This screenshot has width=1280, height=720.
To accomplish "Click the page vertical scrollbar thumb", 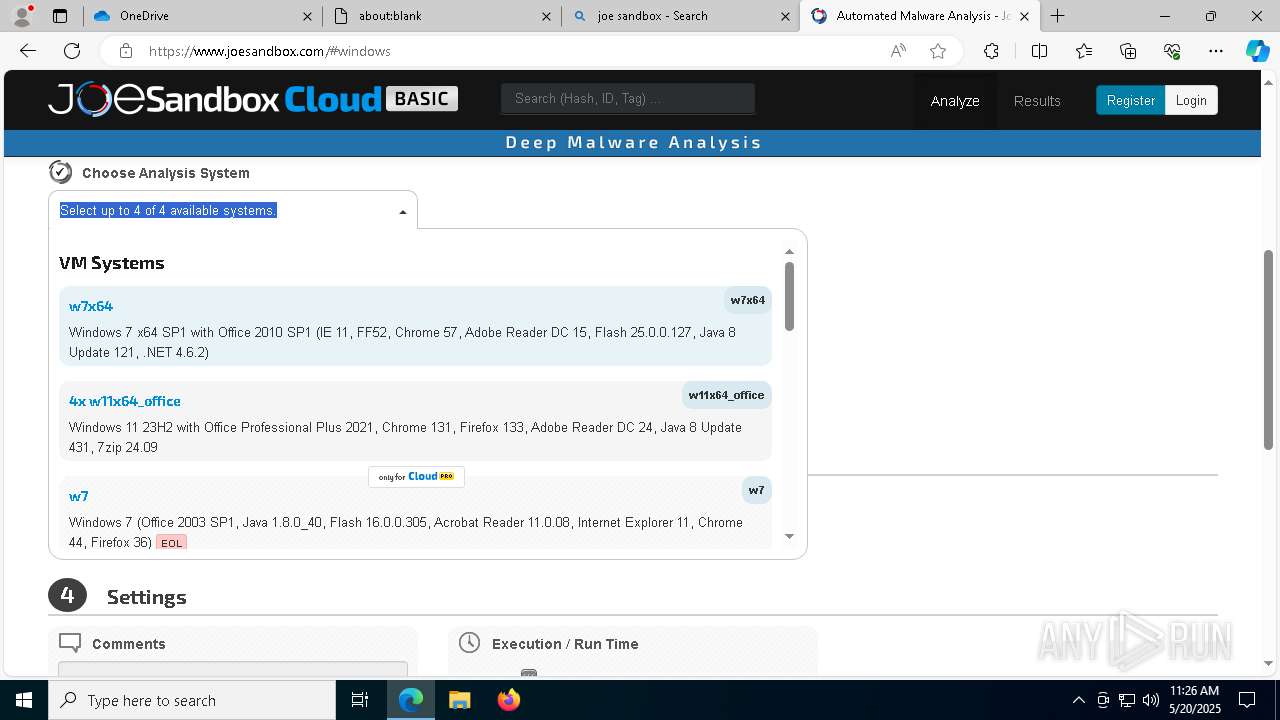I will click(x=1269, y=349).
